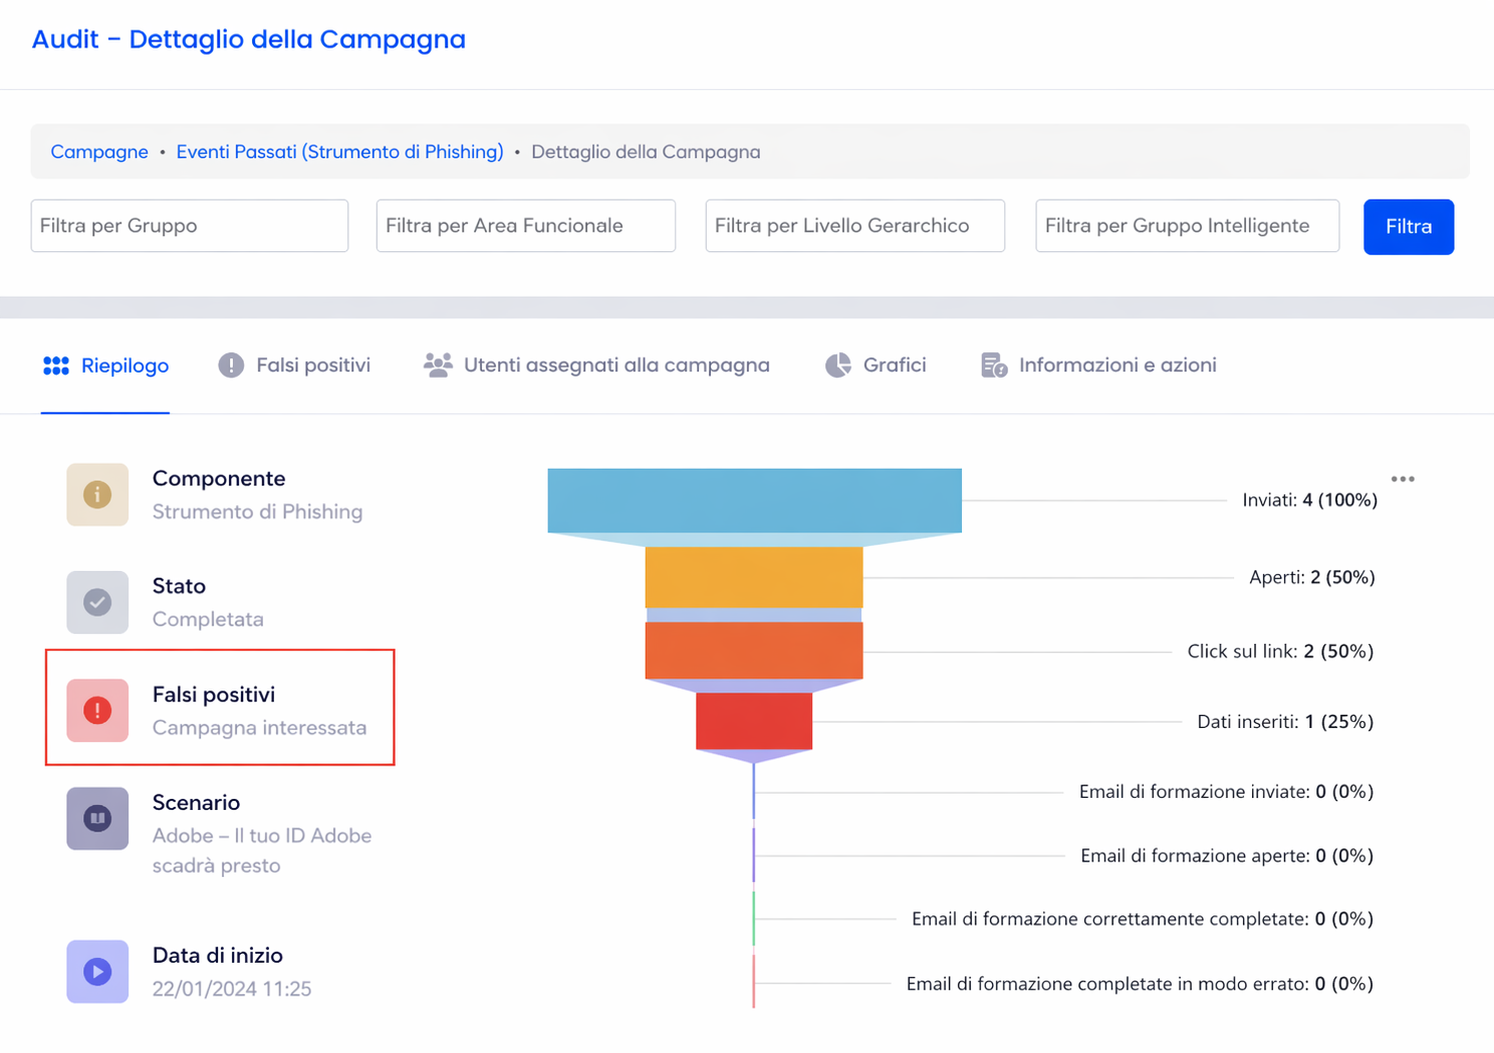Open the Filtra per Livello Gerarchico field

855,226
